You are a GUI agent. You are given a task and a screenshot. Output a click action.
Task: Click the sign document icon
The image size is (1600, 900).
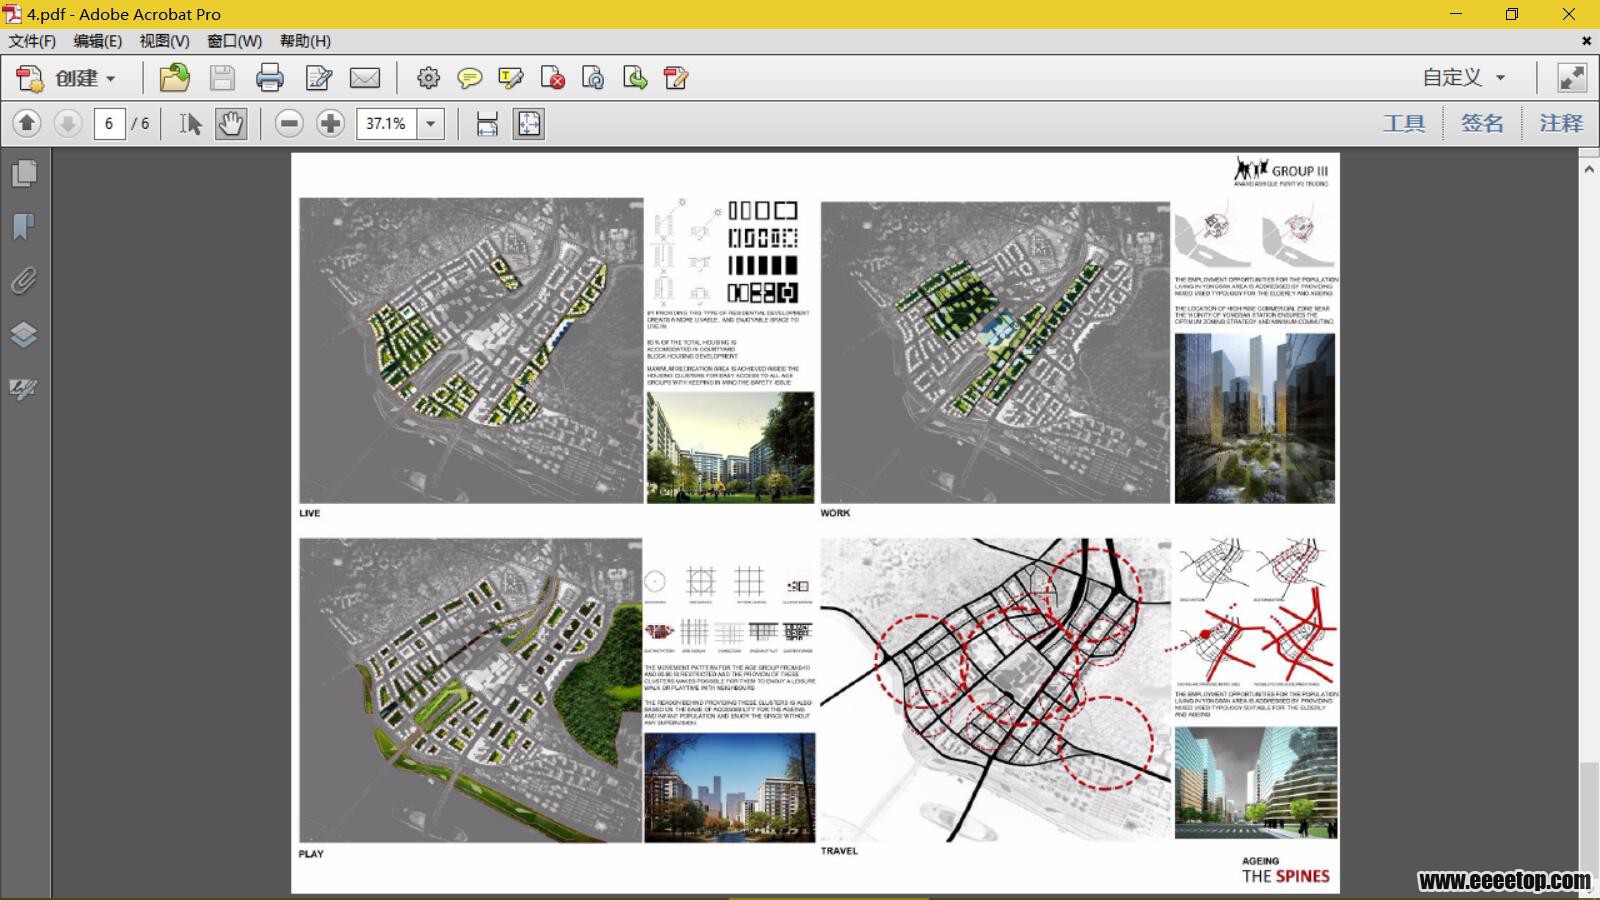tap(676, 78)
